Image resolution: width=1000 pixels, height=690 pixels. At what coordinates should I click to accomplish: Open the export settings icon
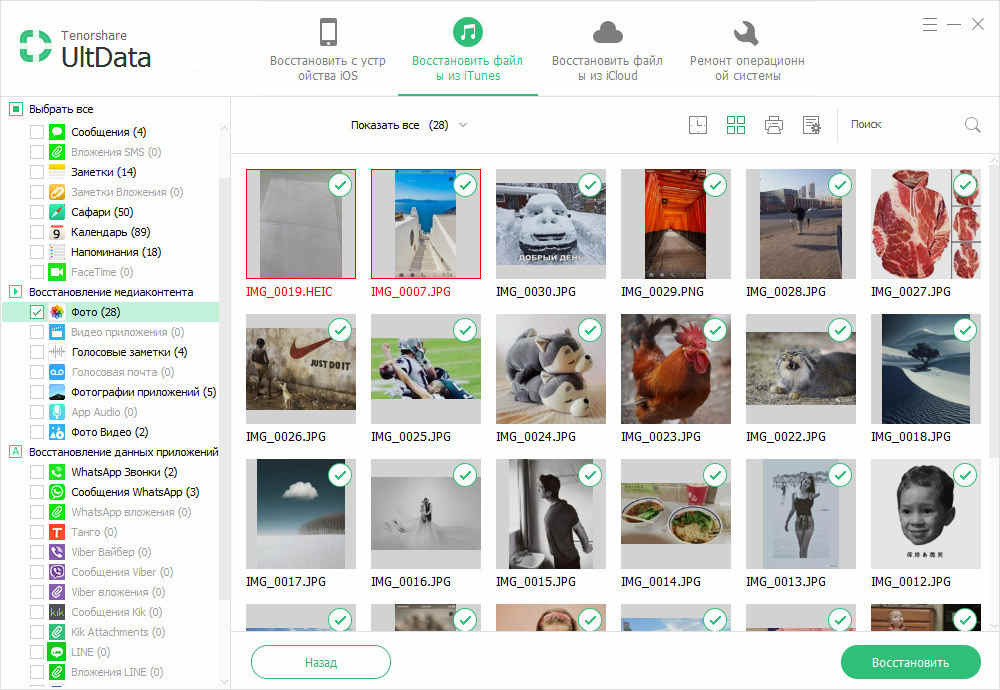tap(812, 125)
